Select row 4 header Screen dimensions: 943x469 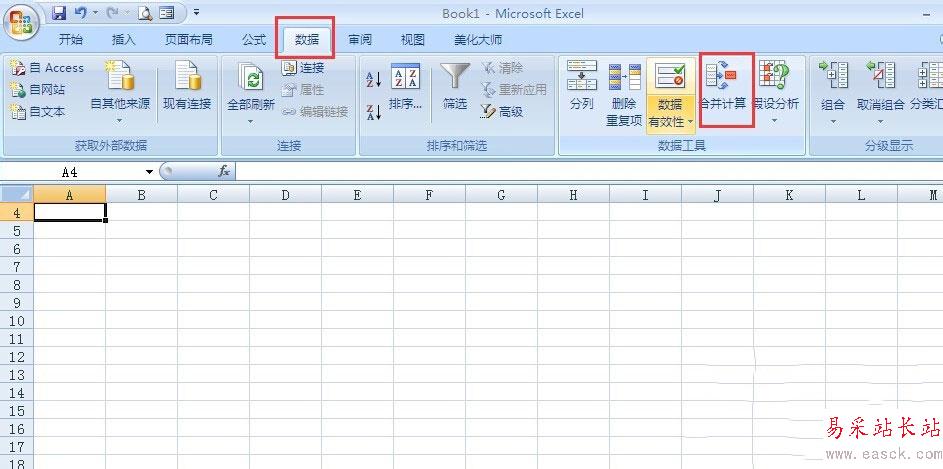tap(17, 212)
